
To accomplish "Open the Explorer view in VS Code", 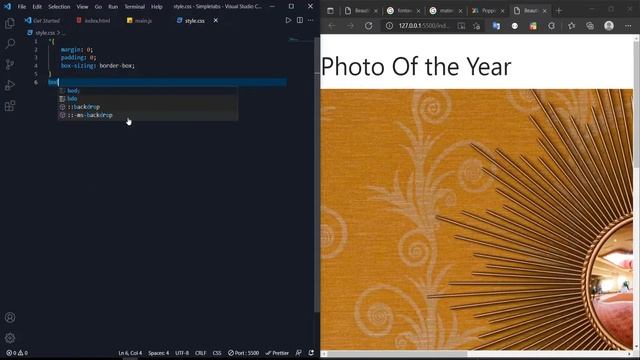I will click(x=10, y=23).
